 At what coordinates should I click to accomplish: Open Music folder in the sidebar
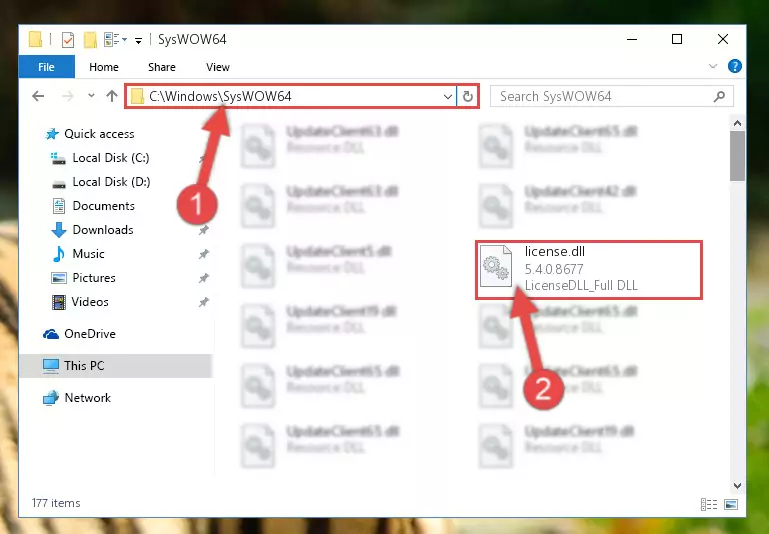[x=88, y=254]
